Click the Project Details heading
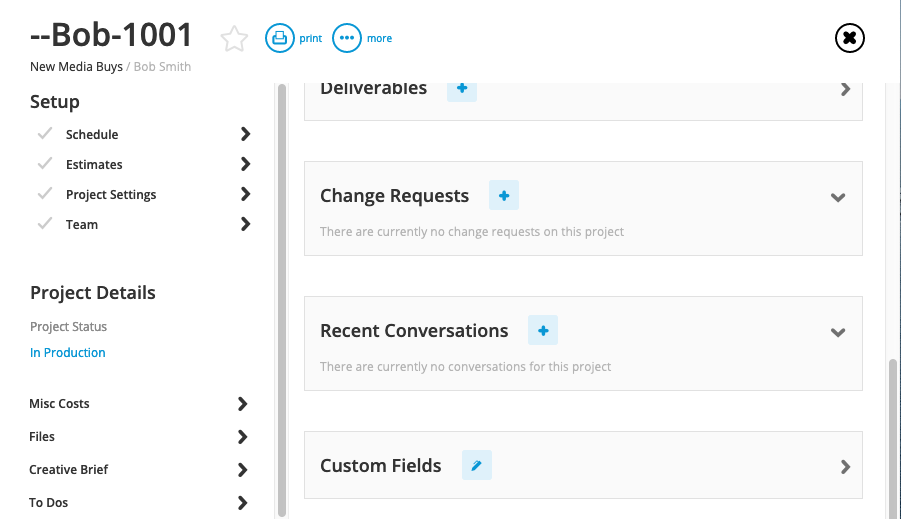This screenshot has width=901, height=519. [x=93, y=293]
